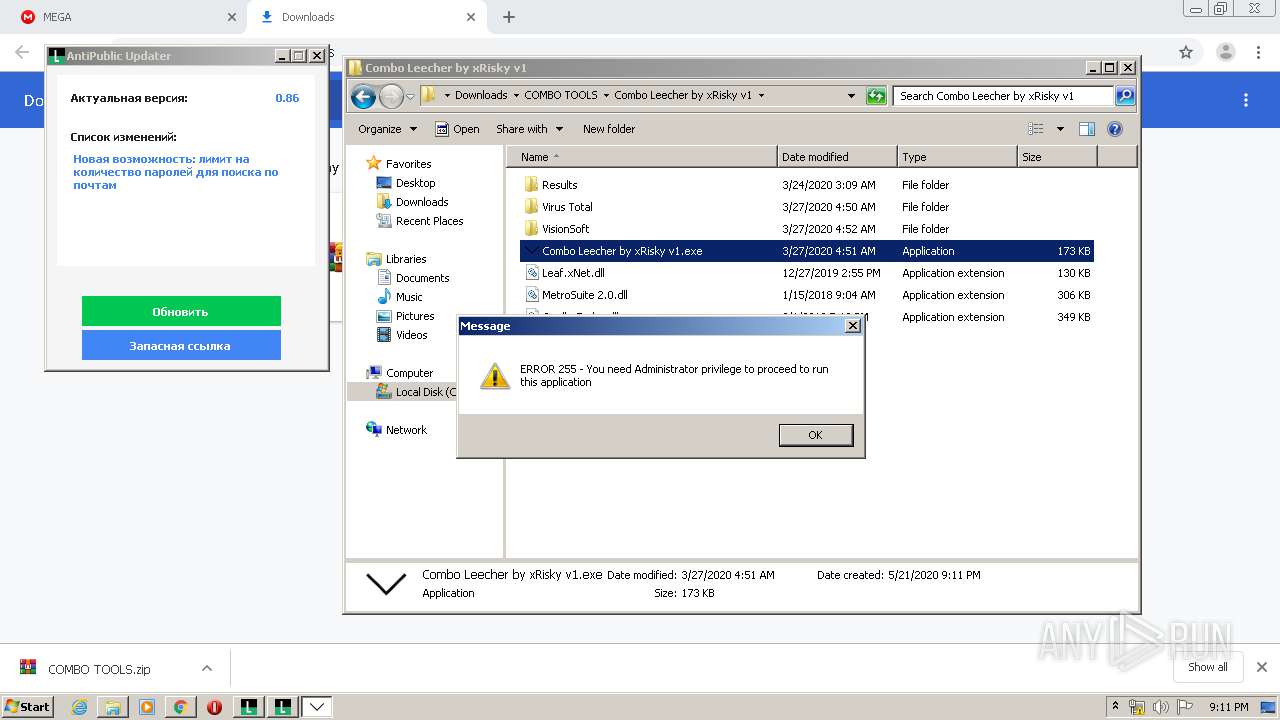This screenshot has height=720, width=1280.
Task: Bookmark this page with star icon
Action: pyautogui.click(x=1186, y=52)
